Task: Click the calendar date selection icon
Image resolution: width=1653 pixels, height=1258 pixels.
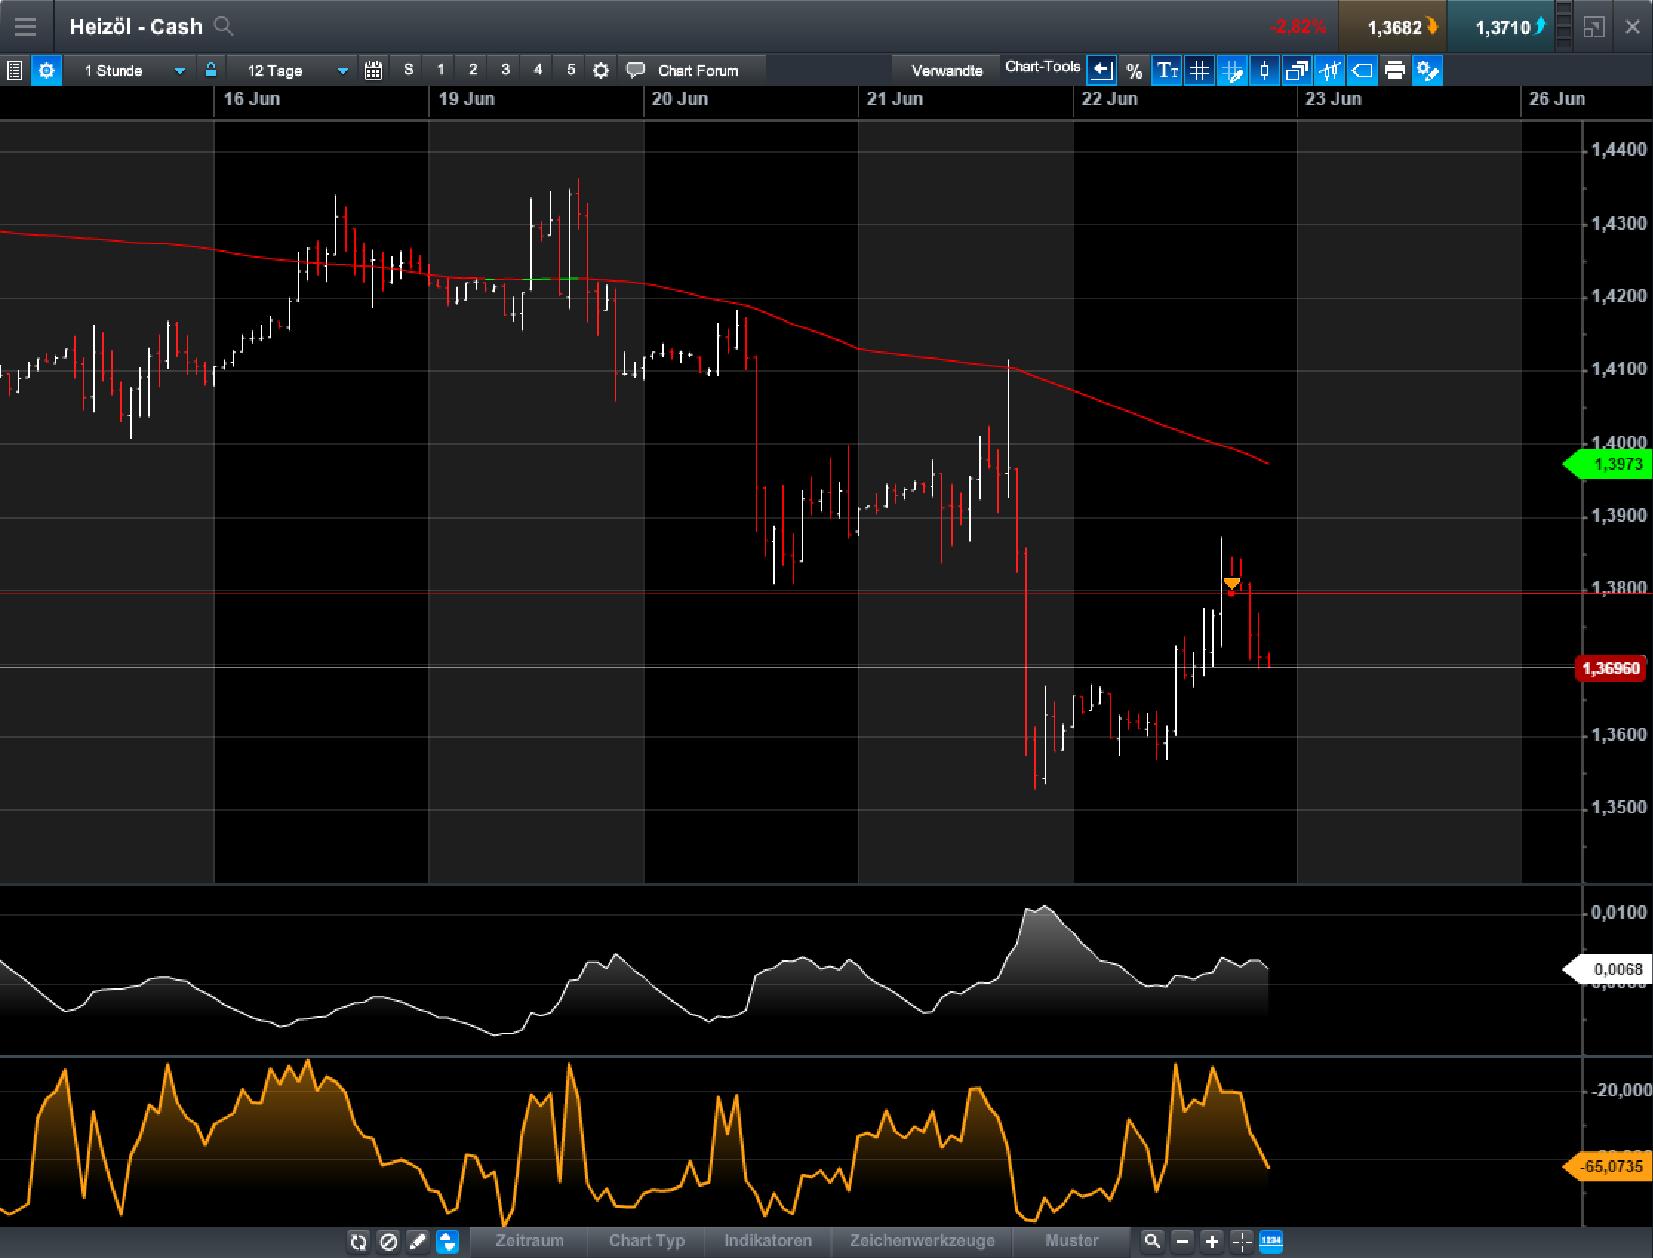Action: coord(374,70)
